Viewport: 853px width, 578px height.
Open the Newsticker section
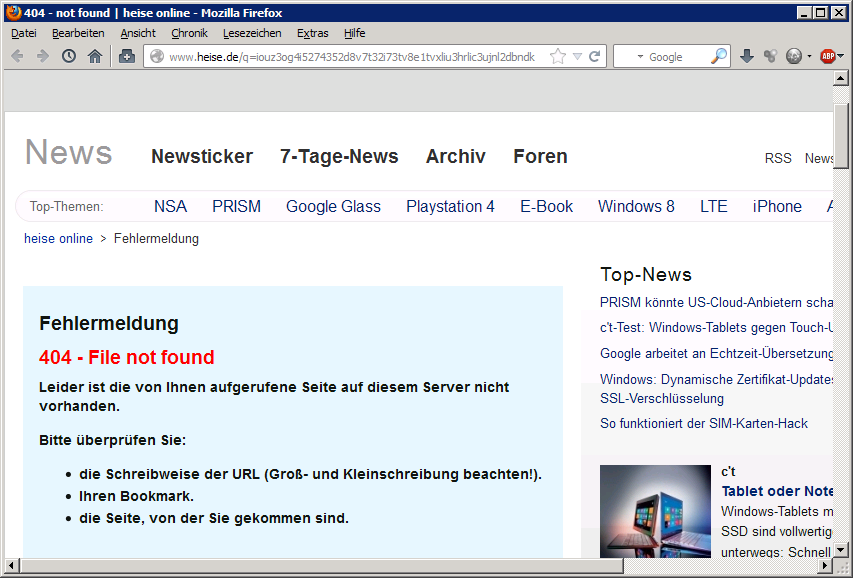pos(202,156)
